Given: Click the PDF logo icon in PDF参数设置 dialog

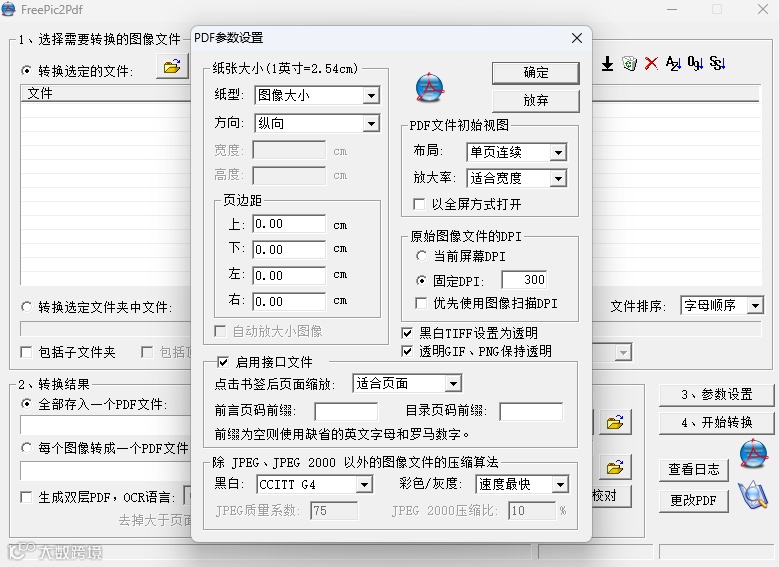Looking at the screenshot, I should [430, 87].
